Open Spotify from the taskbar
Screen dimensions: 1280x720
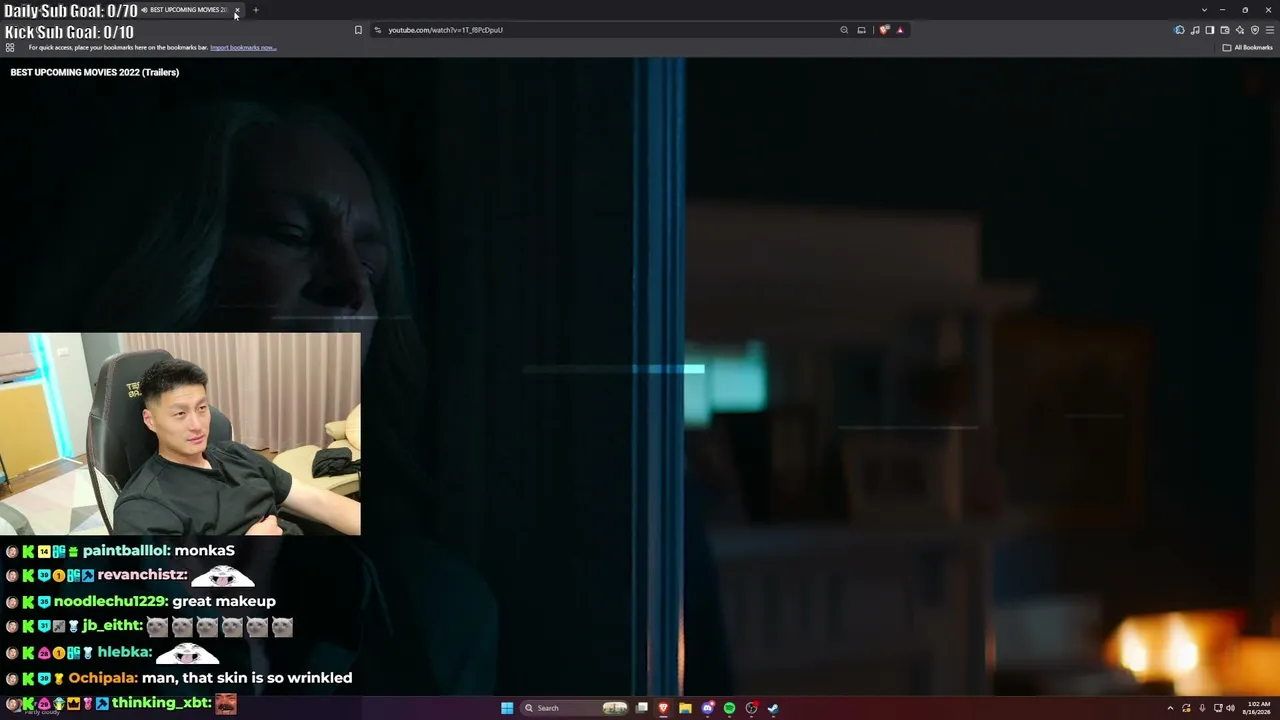[729, 708]
